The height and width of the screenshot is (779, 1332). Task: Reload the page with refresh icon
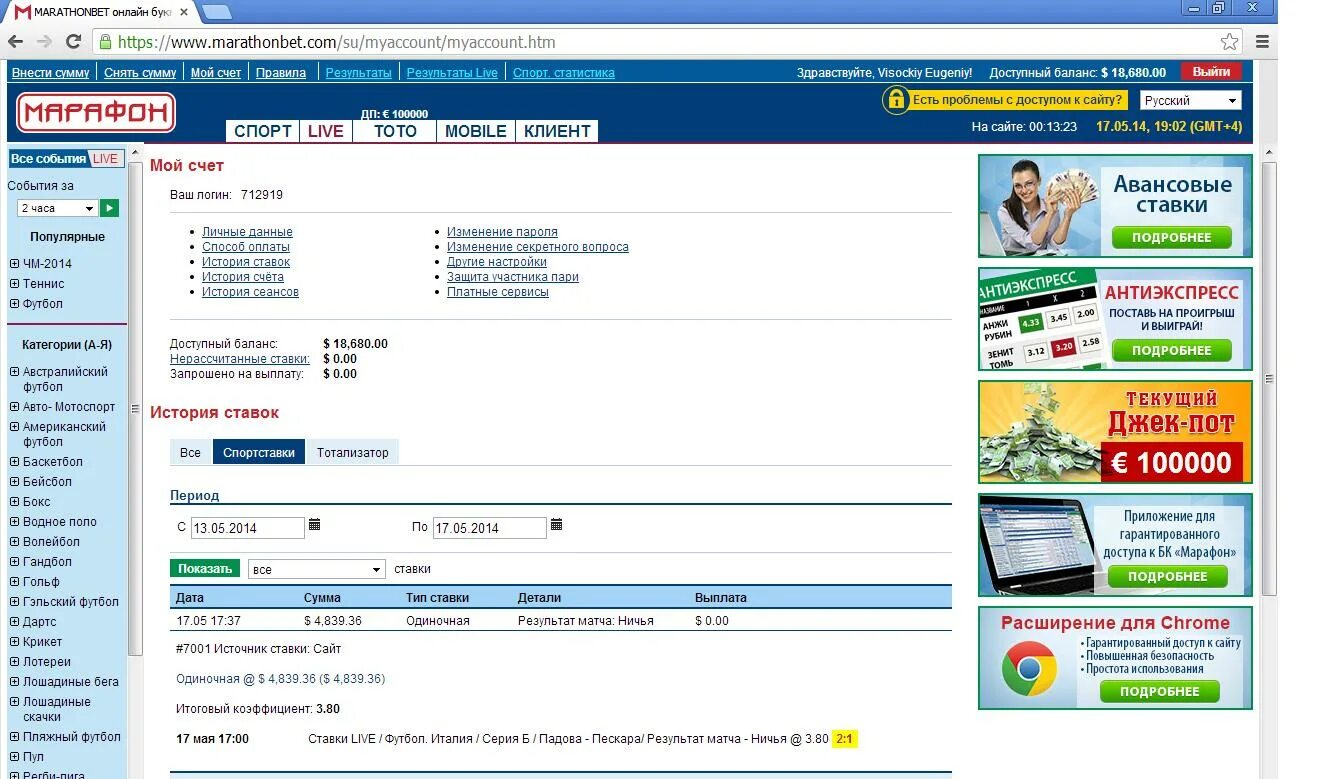pyautogui.click(x=73, y=42)
